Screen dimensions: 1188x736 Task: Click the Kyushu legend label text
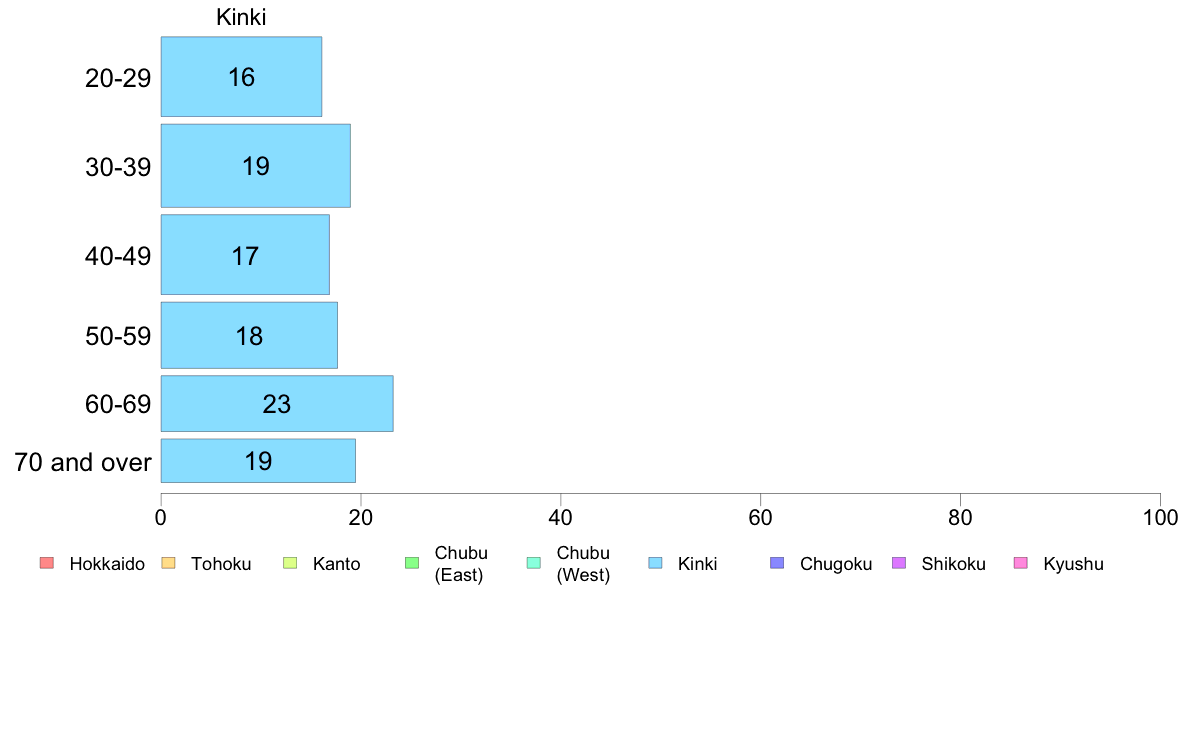point(1073,564)
